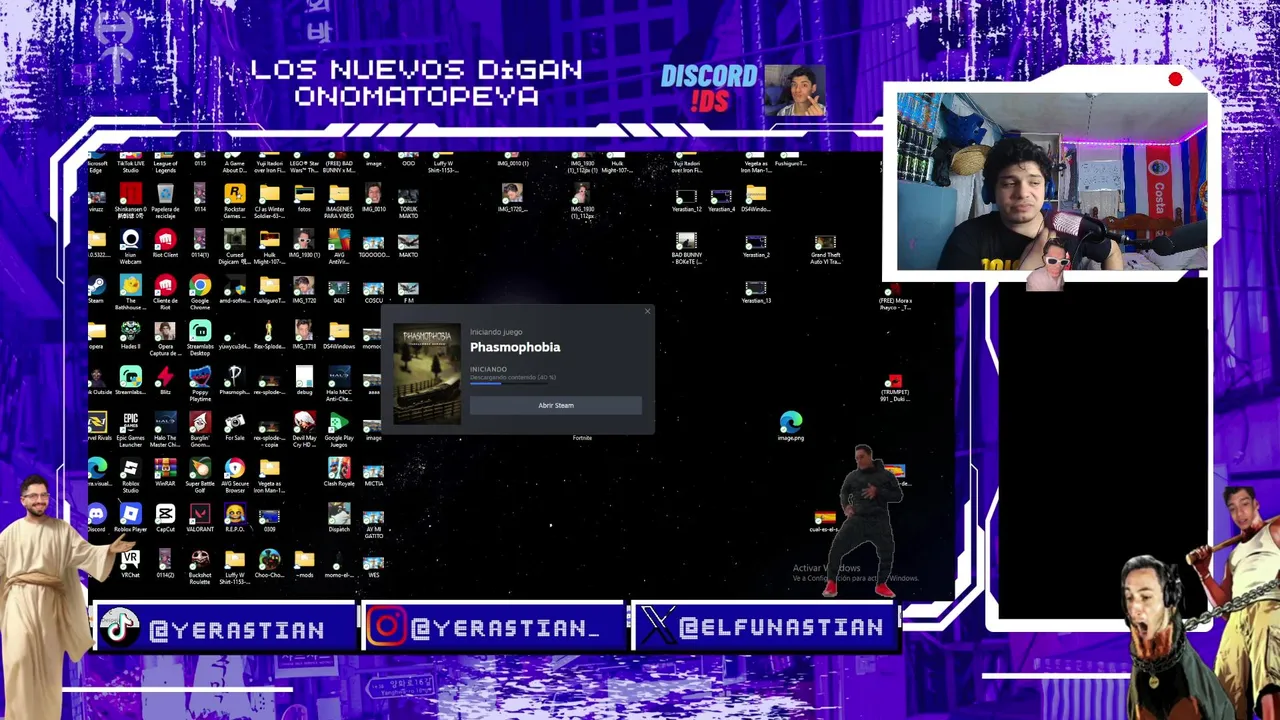Open the For Sale camera icon
Viewport: 1280px width, 720px height.
[234, 422]
